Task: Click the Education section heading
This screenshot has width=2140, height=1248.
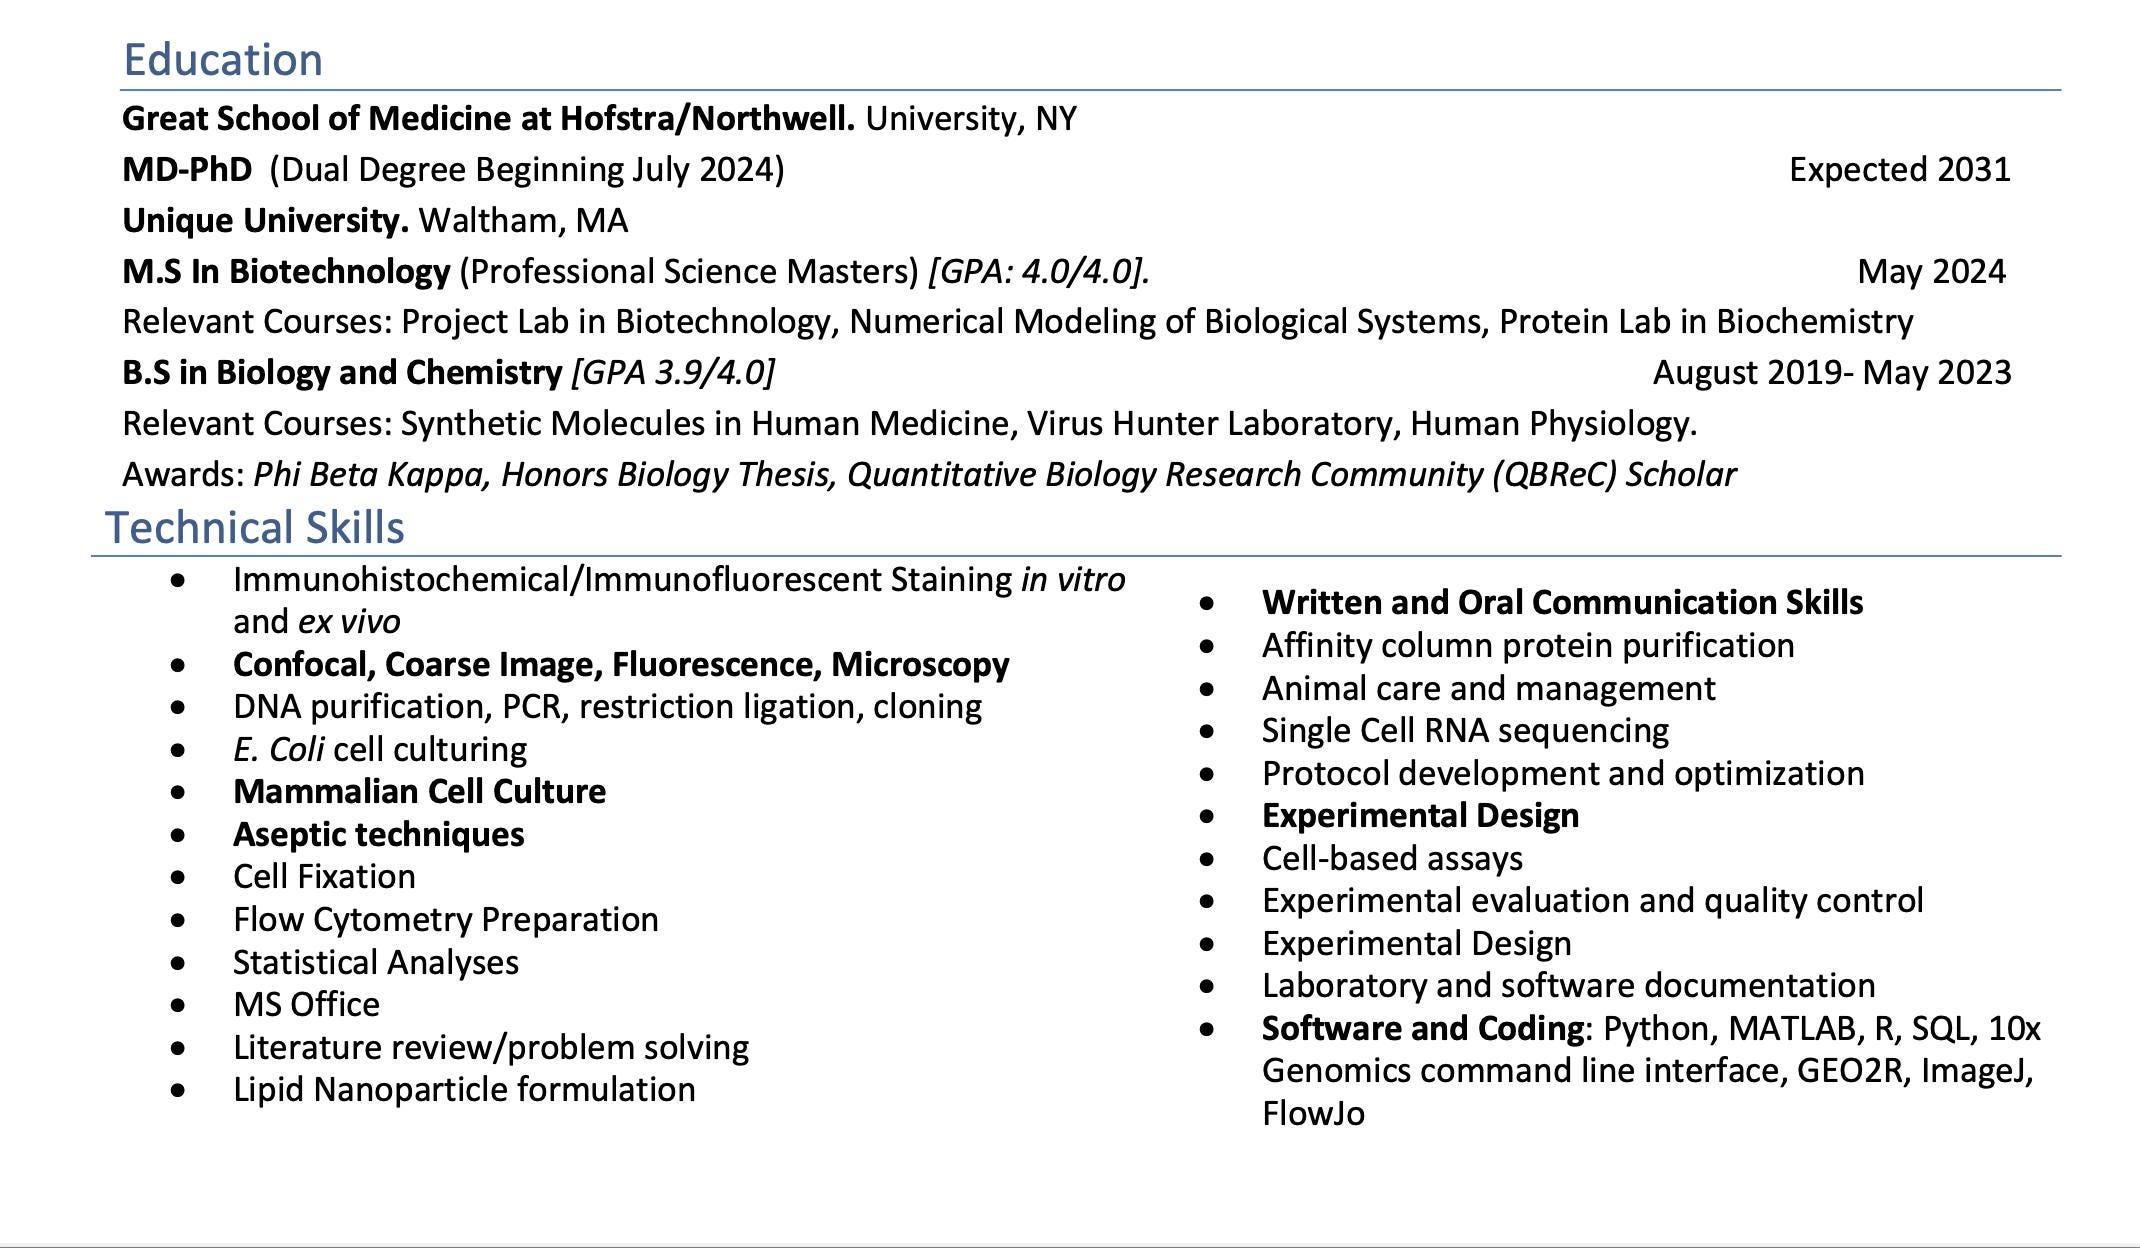Action: 223,60
